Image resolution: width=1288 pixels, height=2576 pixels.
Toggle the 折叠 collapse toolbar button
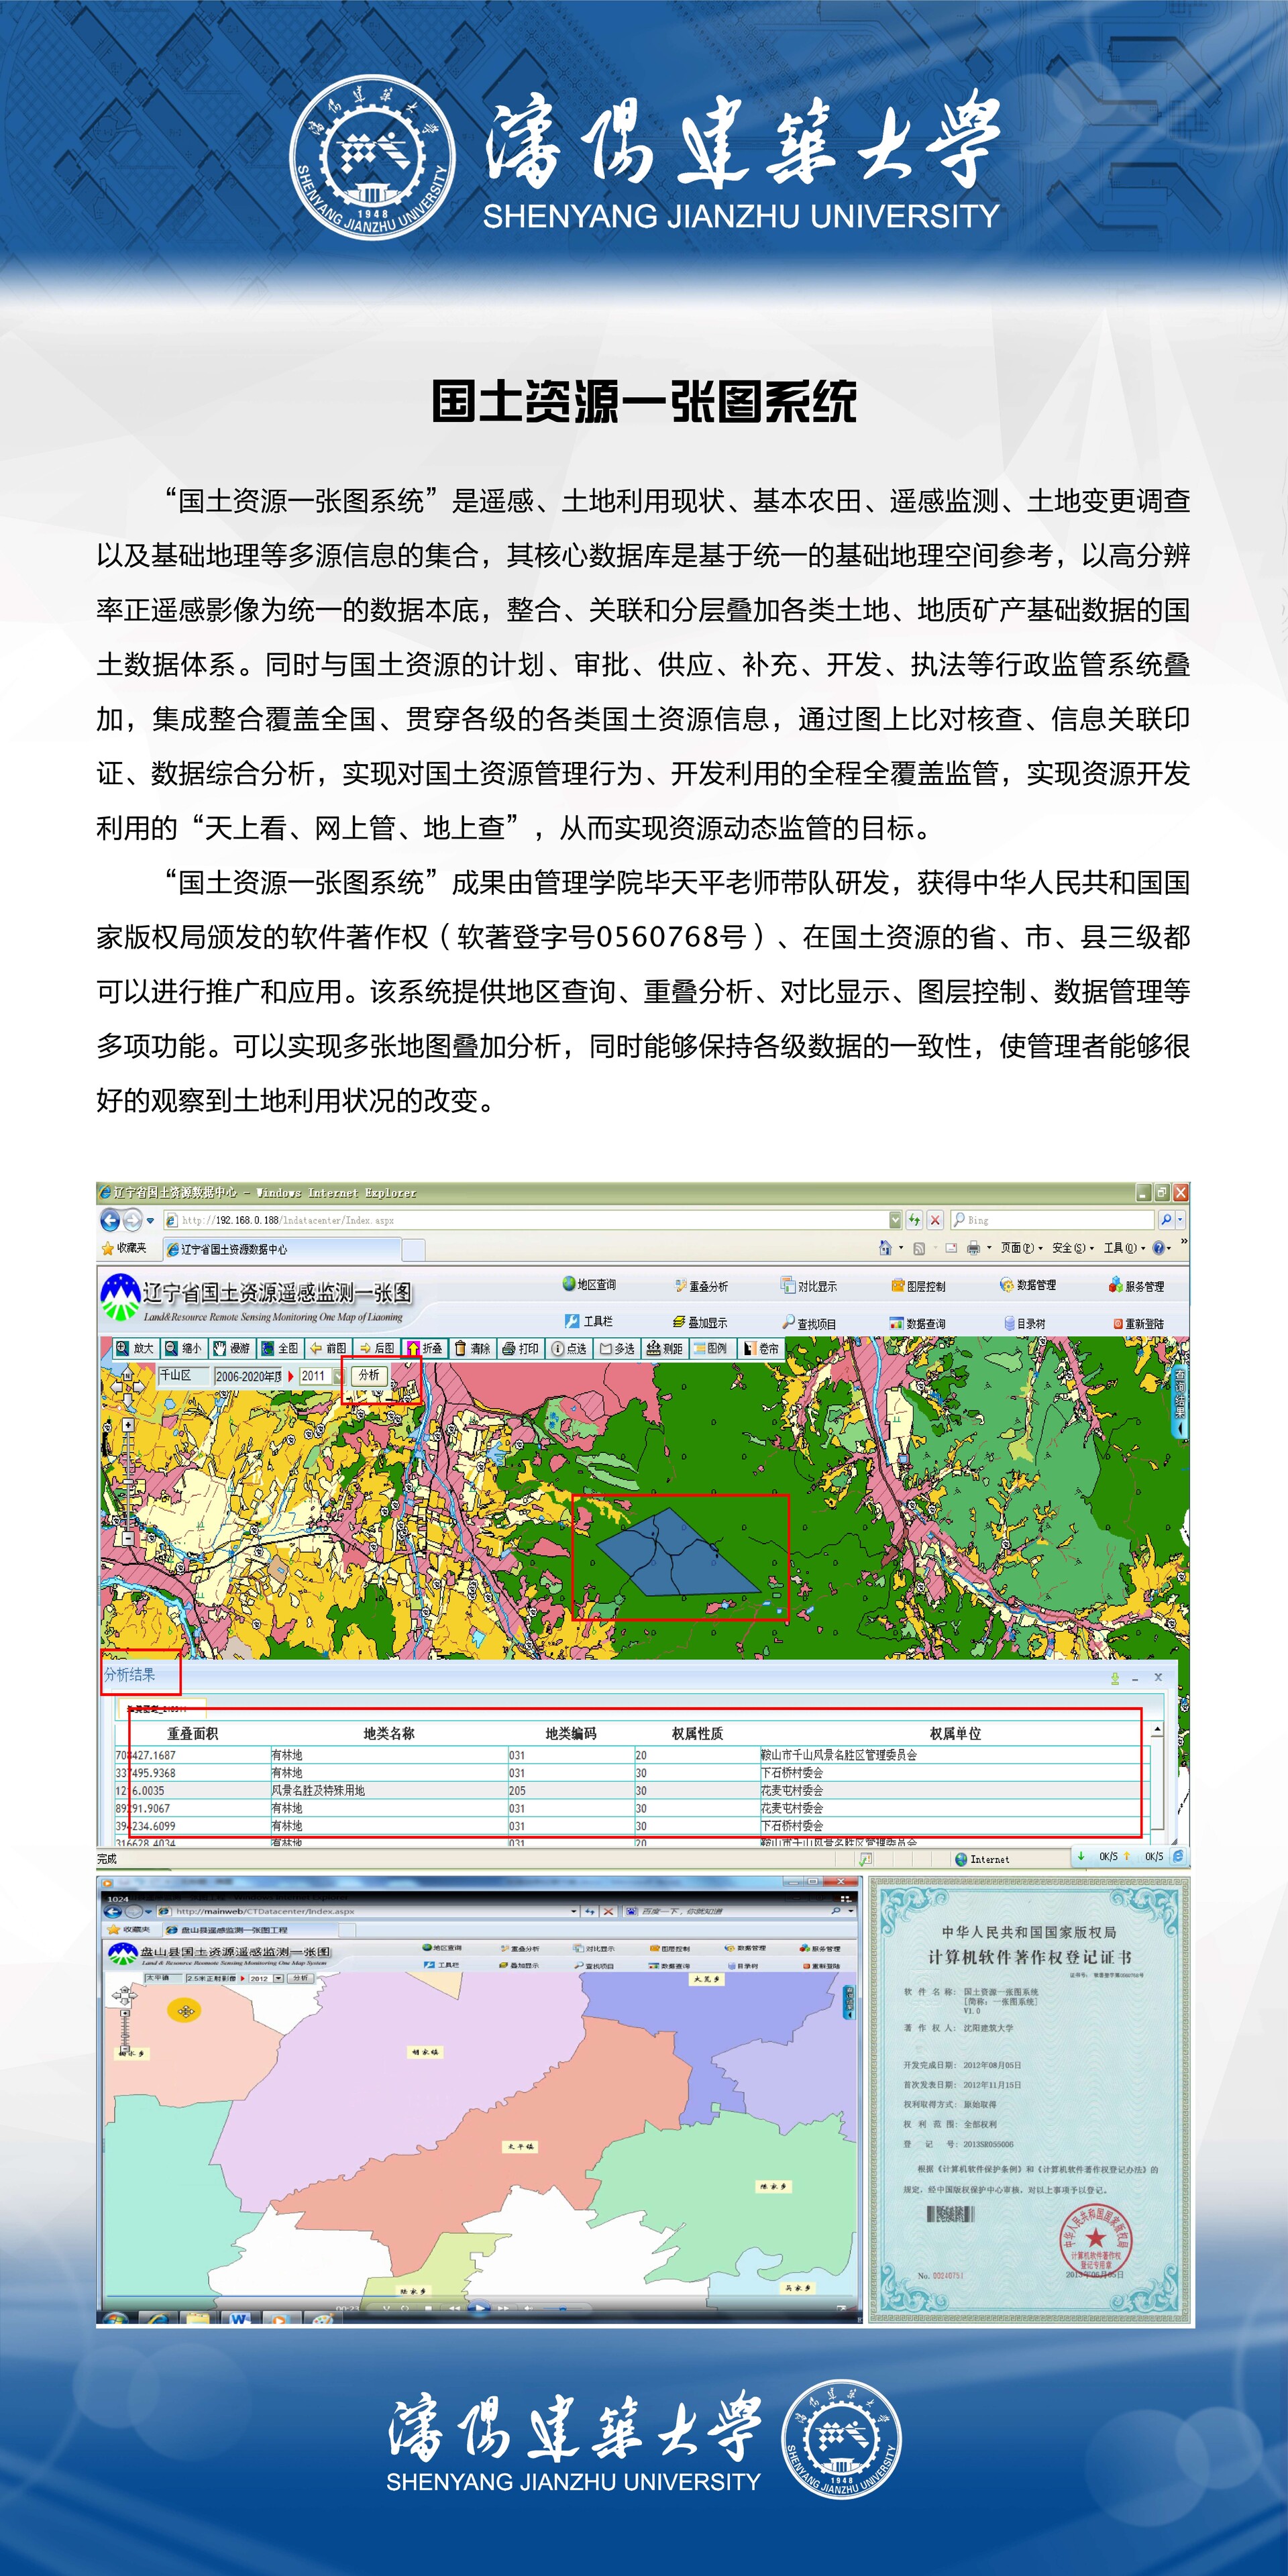(x=424, y=1348)
